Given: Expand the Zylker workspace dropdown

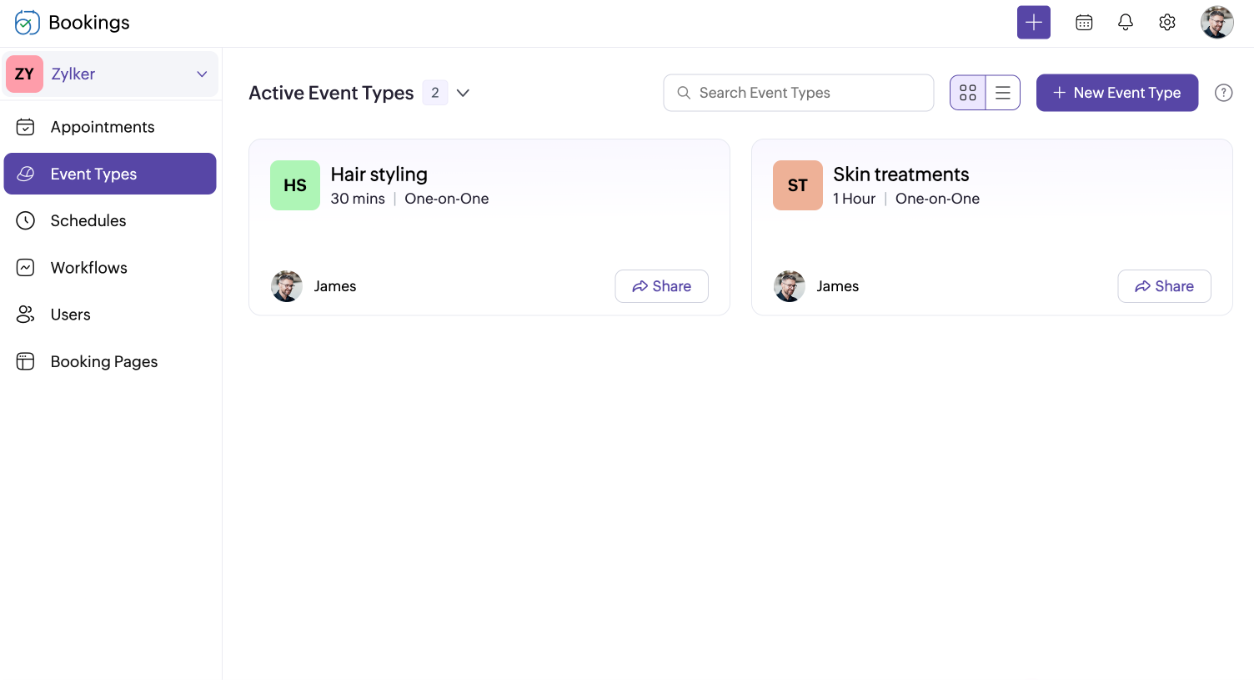Looking at the screenshot, I should coord(202,74).
